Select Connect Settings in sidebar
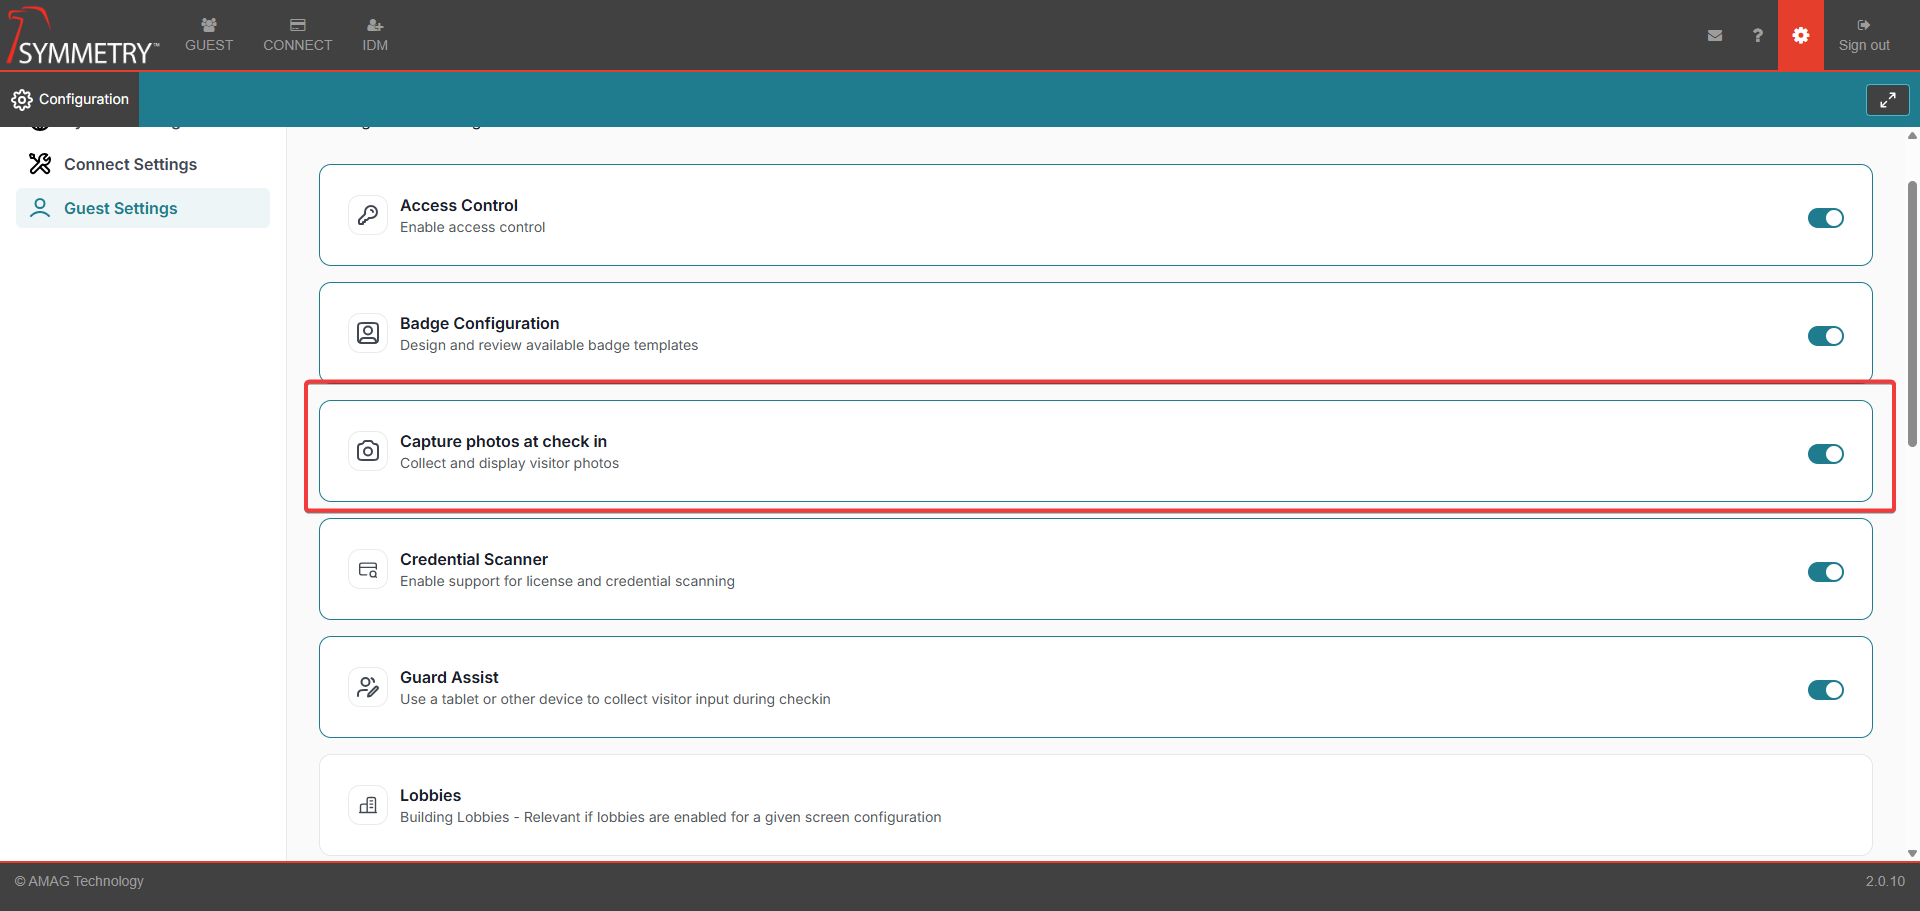This screenshot has height=911, width=1920. pyautogui.click(x=130, y=164)
